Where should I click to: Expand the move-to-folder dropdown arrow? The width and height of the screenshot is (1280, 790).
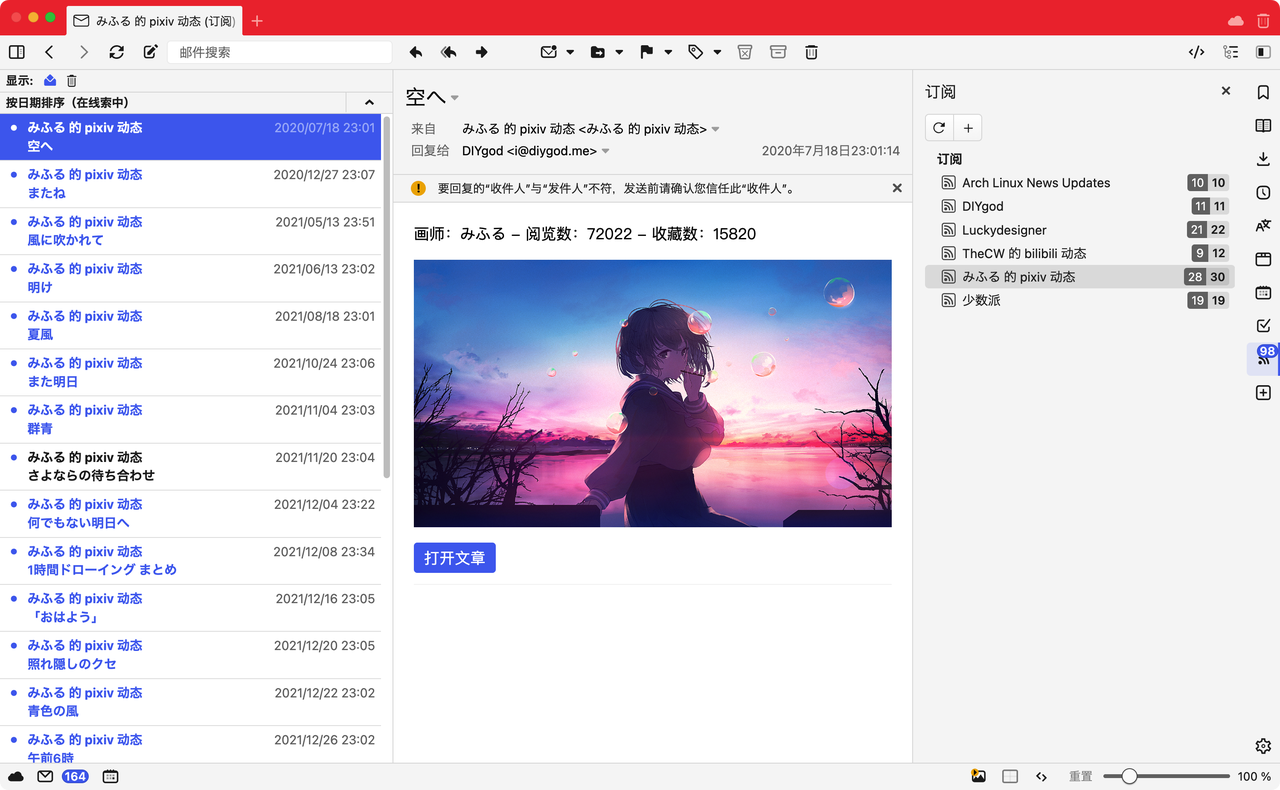tap(619, 52)
